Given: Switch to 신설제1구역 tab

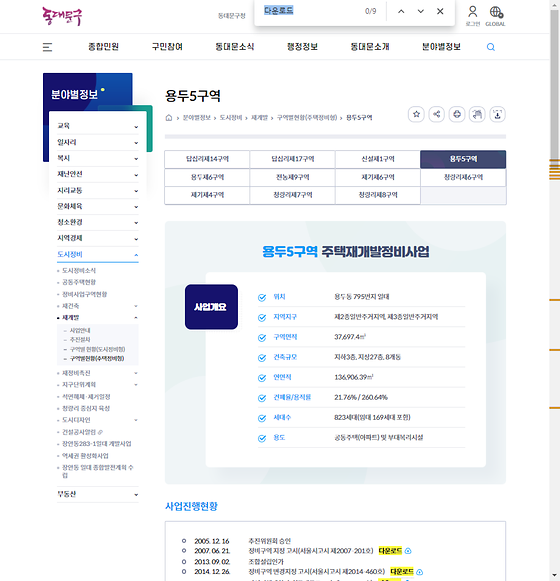Looking at the screenshot, I should [378, 159].
